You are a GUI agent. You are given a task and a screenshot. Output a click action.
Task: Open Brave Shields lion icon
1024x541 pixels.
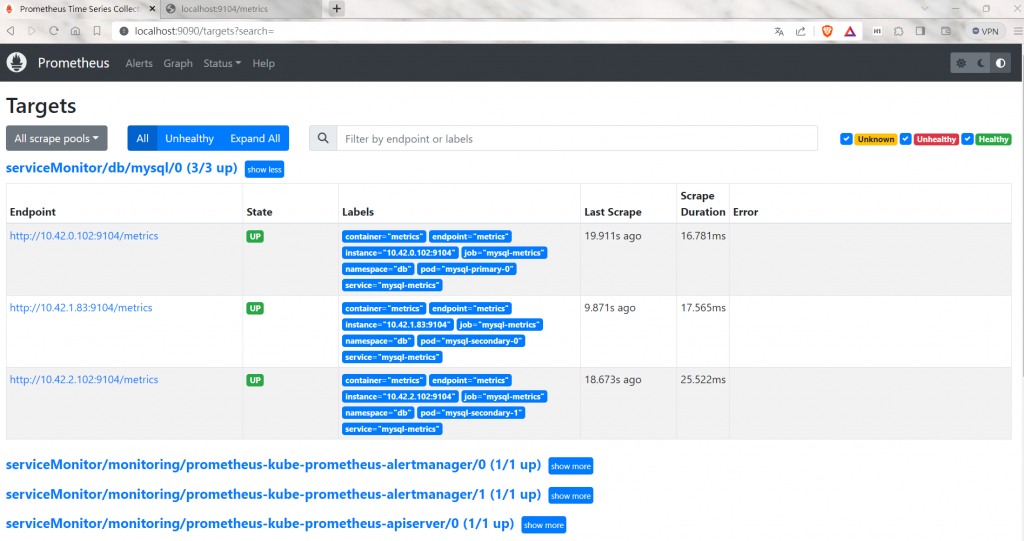827,31
